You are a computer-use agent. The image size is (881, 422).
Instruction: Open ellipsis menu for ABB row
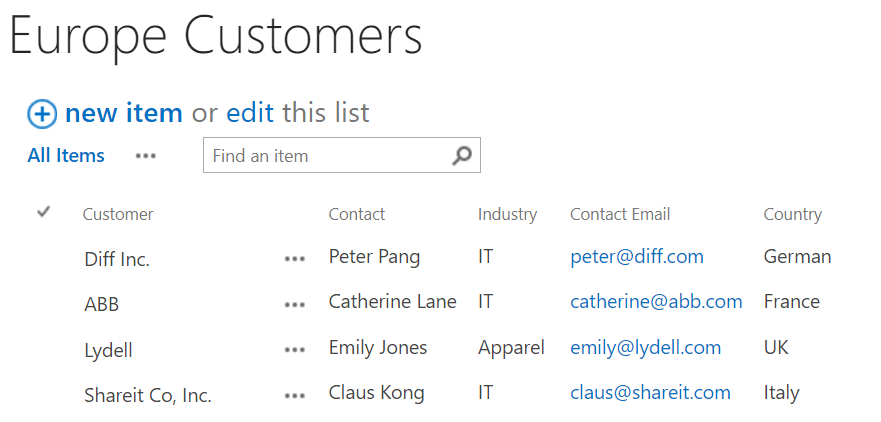294,304
